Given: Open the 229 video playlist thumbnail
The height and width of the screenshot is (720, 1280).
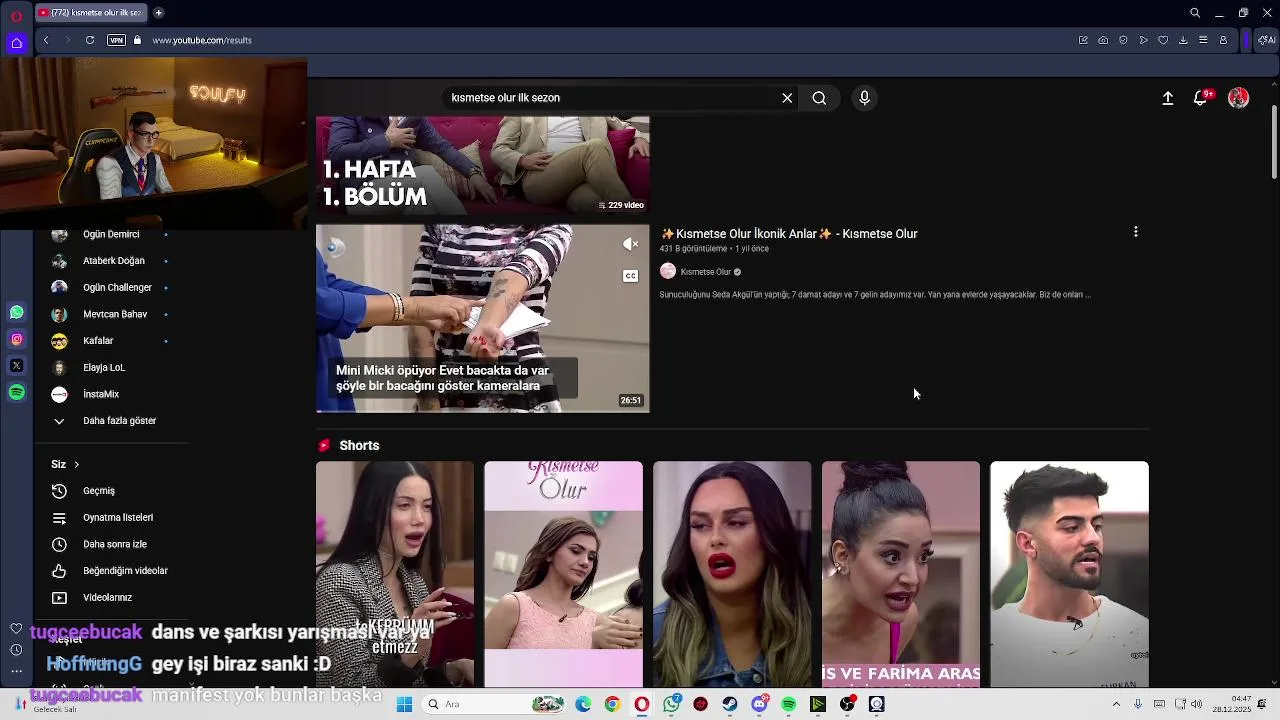Looking at the screenshot, I should click(483, 164).
